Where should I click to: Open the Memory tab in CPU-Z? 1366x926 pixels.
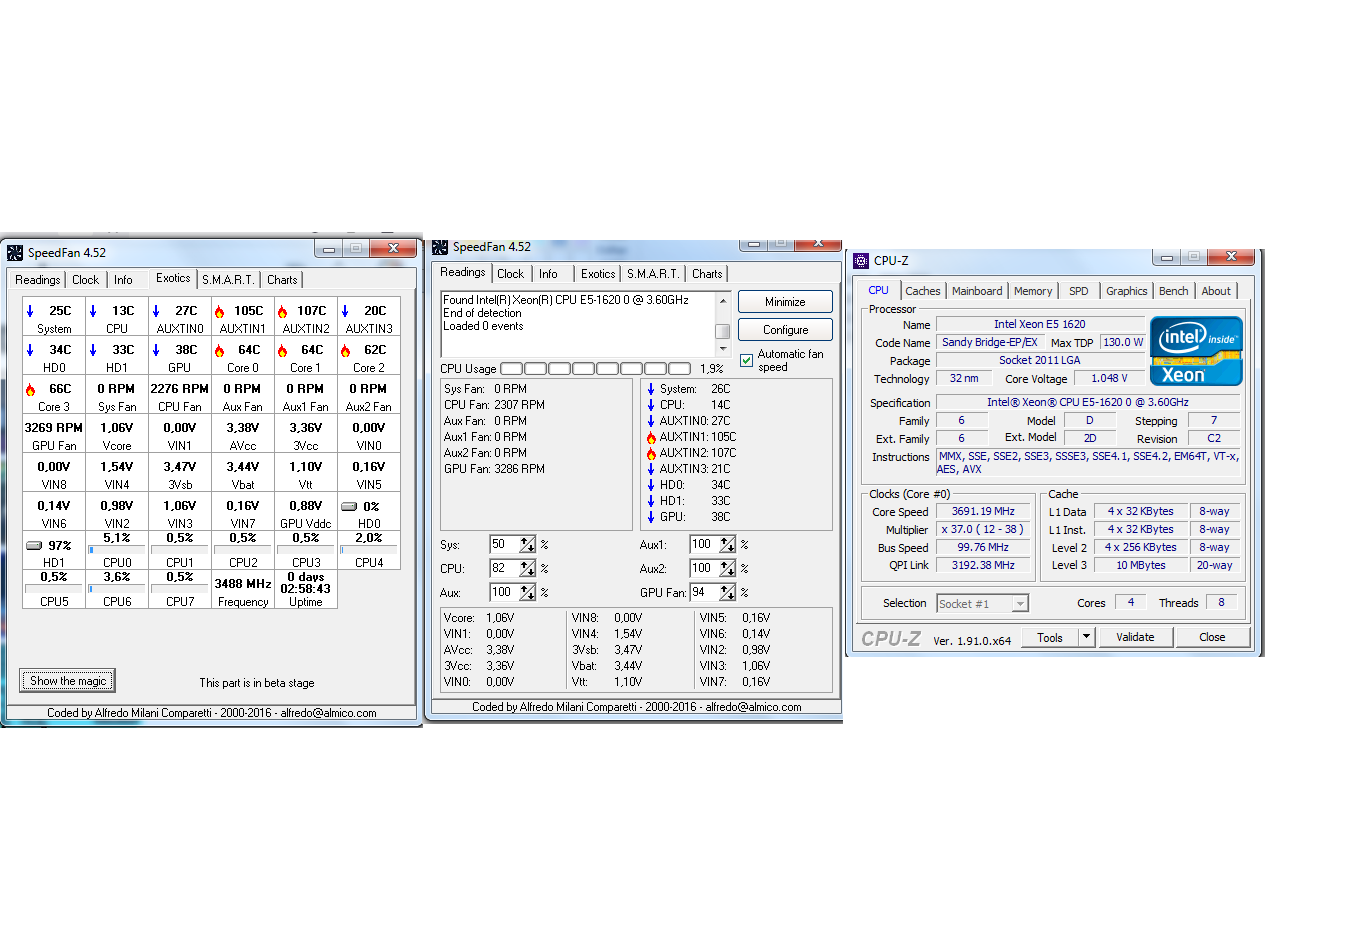(x=1033, y=291)
